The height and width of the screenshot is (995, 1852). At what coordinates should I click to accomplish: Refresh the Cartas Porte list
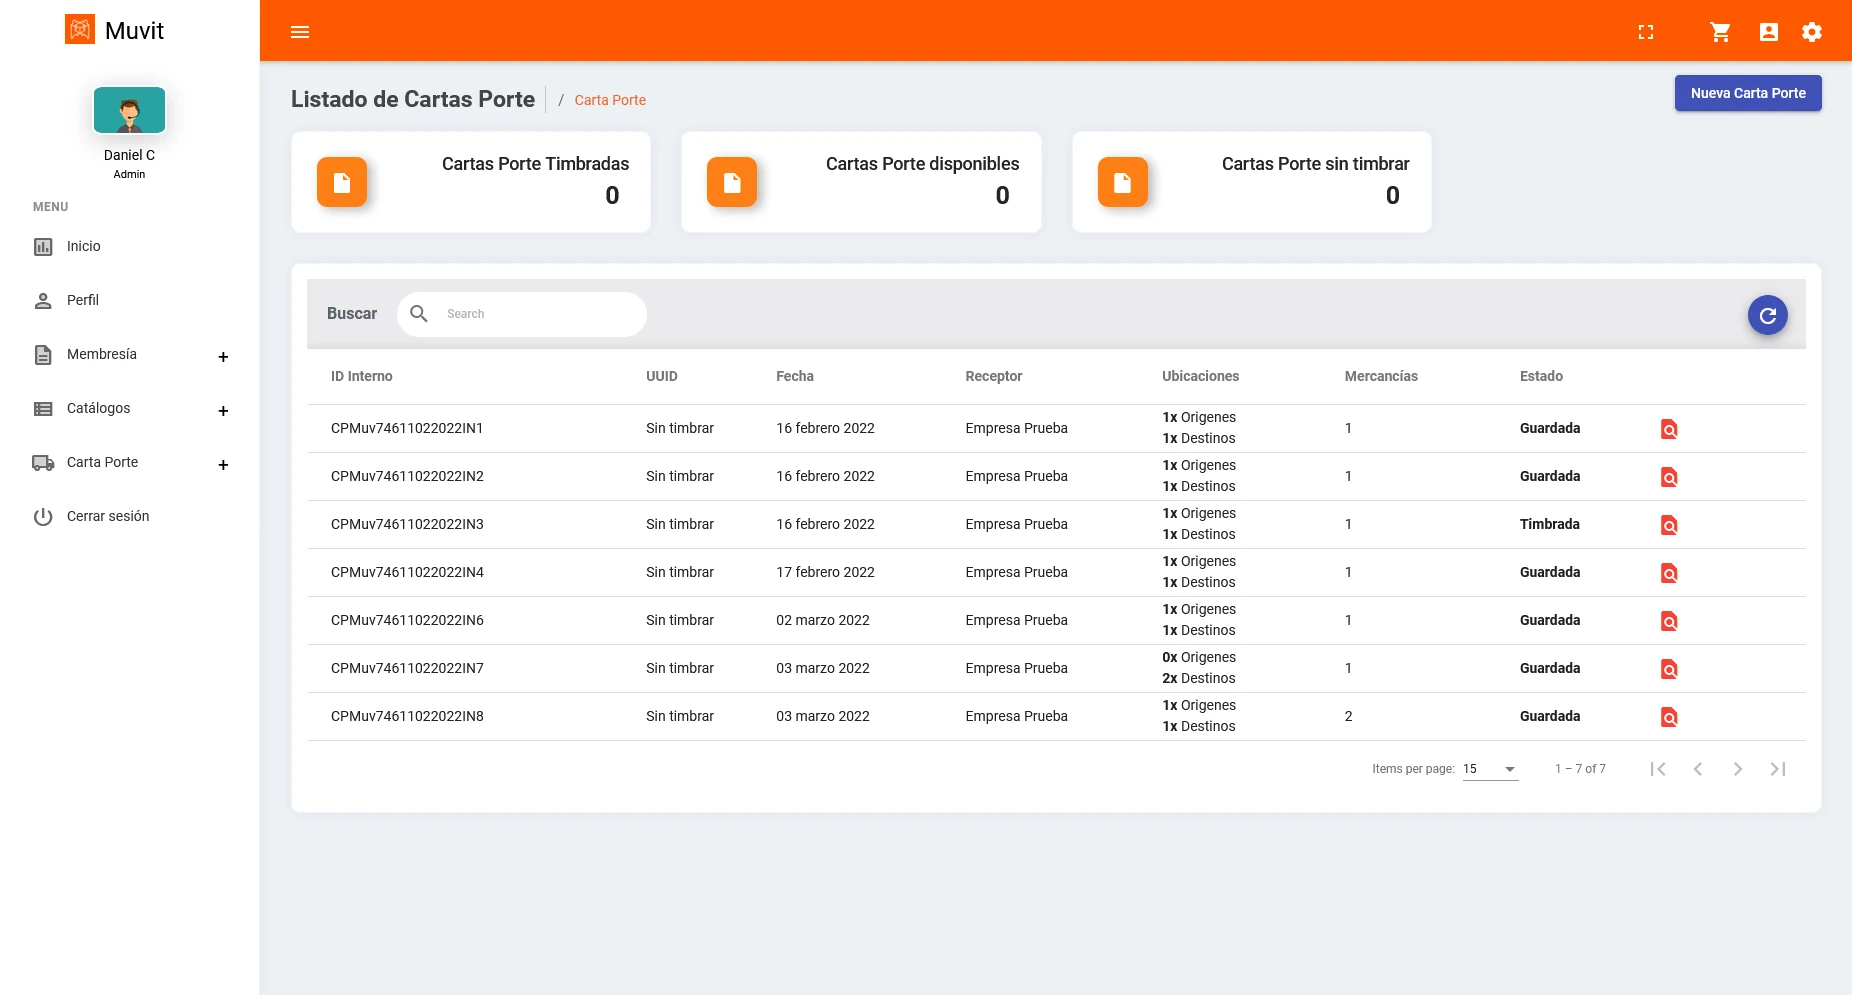tap(1768, 315)
